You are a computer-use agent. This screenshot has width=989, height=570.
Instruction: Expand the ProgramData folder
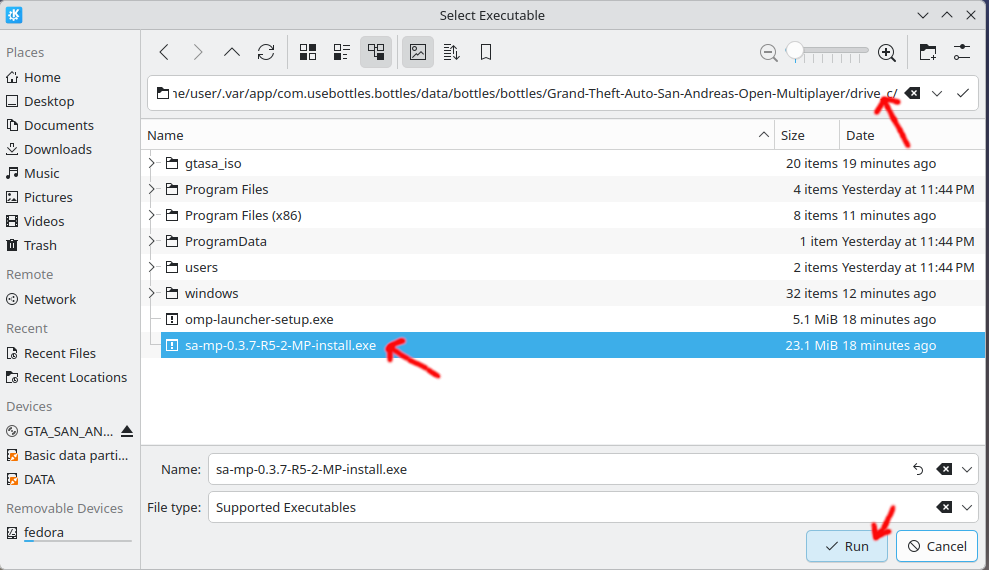coord(151,241)
